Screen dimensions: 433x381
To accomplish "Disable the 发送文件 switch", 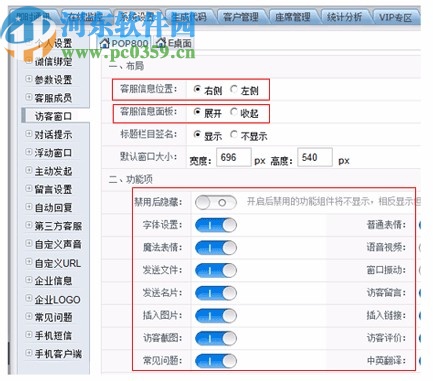I will point(216,270).
